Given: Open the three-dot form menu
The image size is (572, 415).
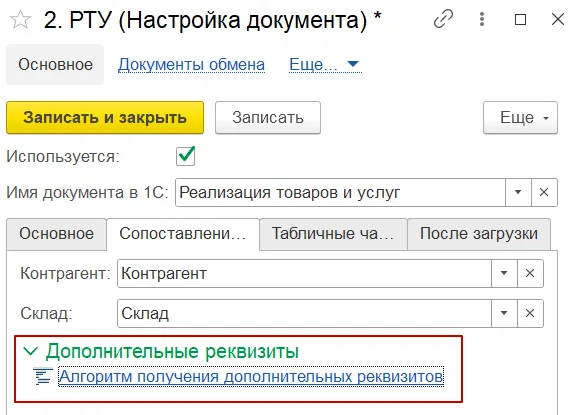Looking at the screenshot, I should [x=482, y=19].
